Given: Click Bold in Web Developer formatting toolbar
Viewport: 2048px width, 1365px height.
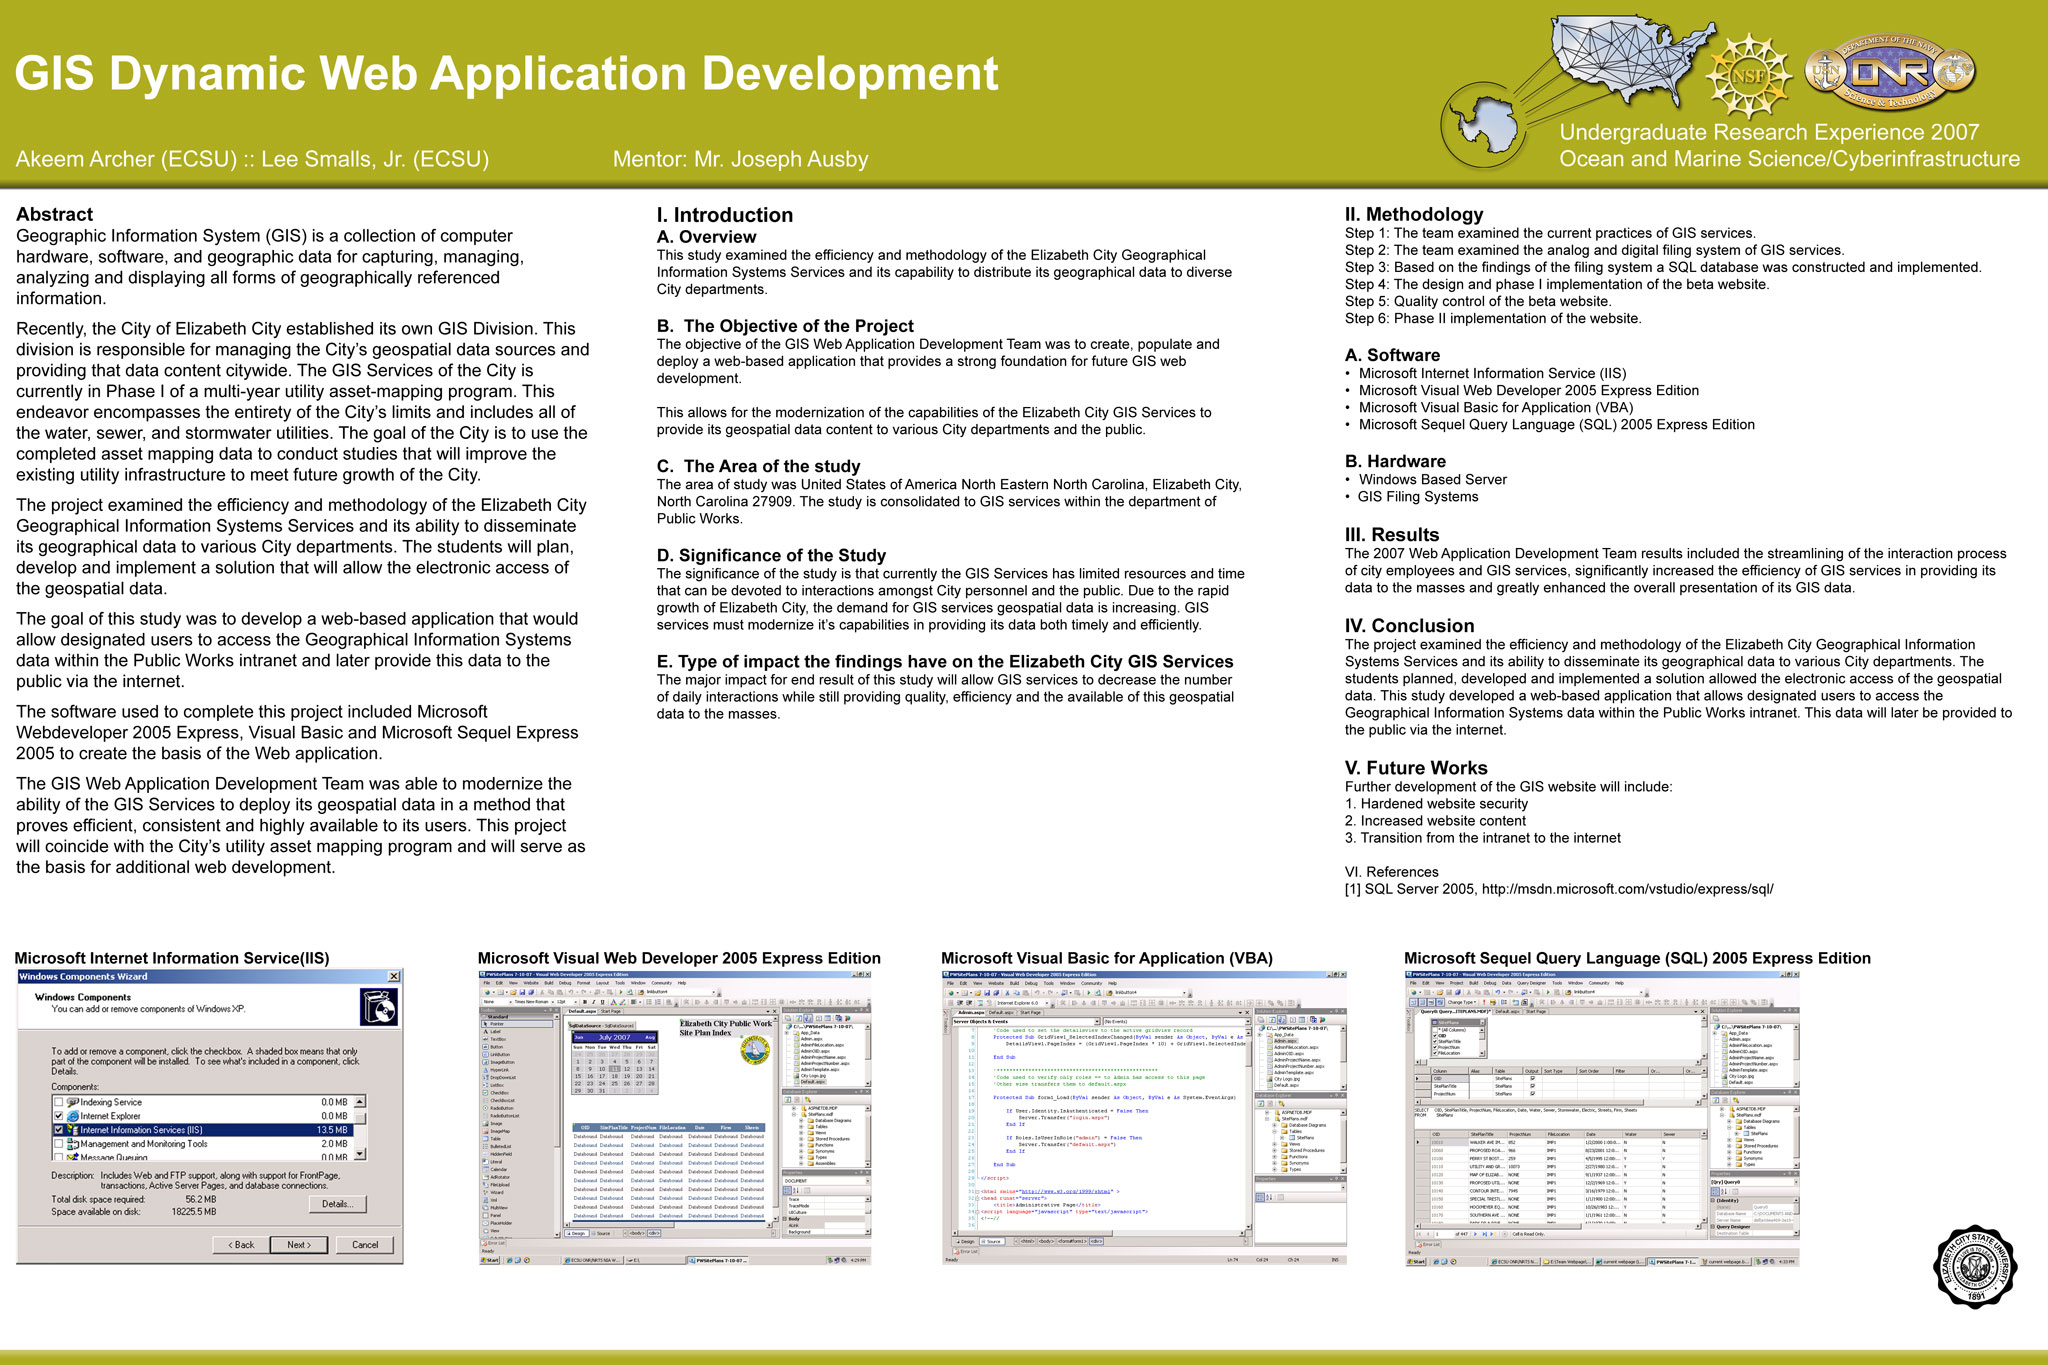Looking at the screenshot, I should point(585,1002).
